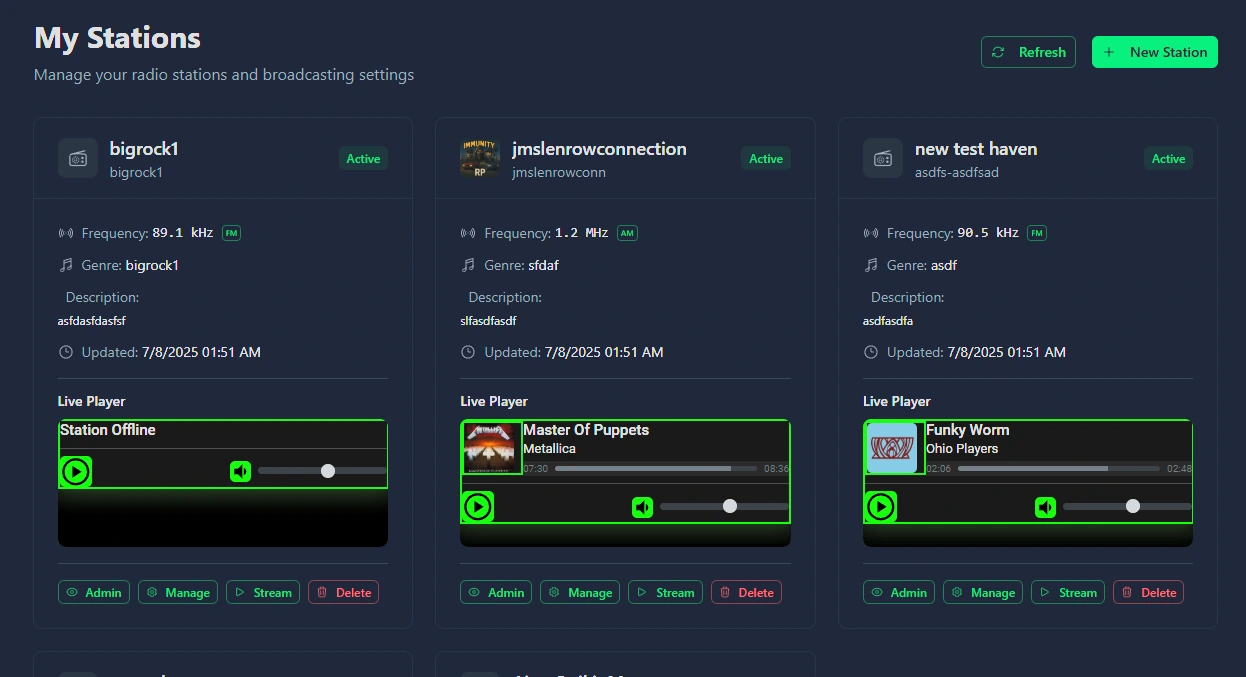Open Stream for jmslenrowconnection
The width and height of the screenshot is (1246, 677).
(665, 592)
